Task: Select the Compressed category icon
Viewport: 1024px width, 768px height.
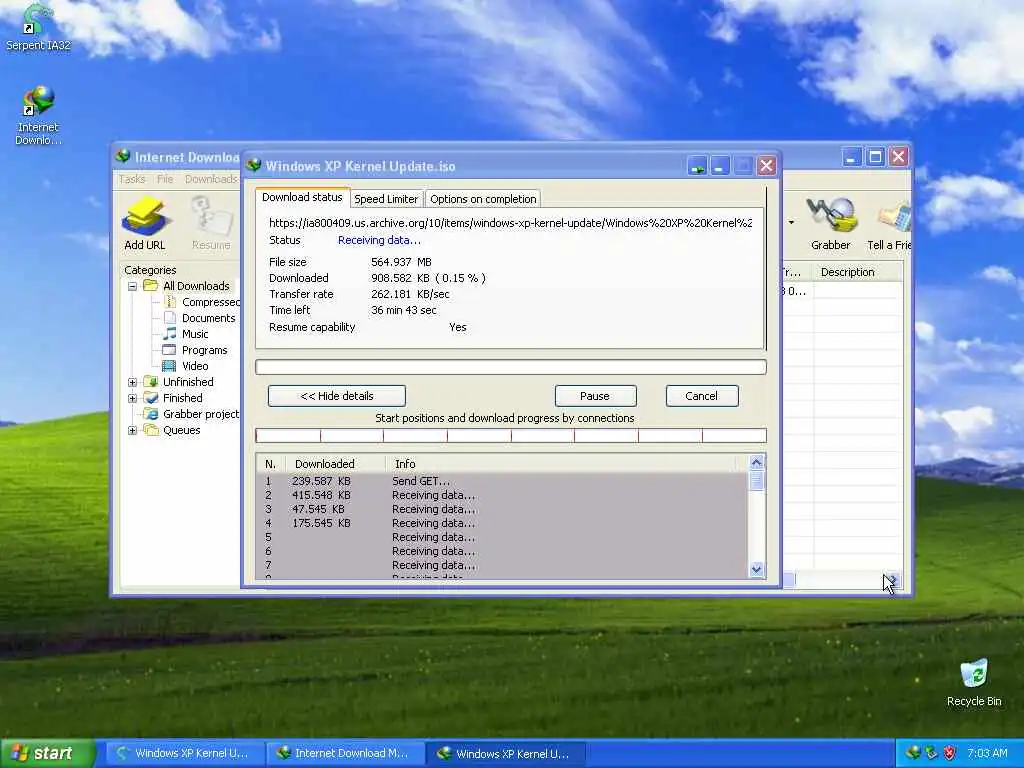Action: point(170,302)
